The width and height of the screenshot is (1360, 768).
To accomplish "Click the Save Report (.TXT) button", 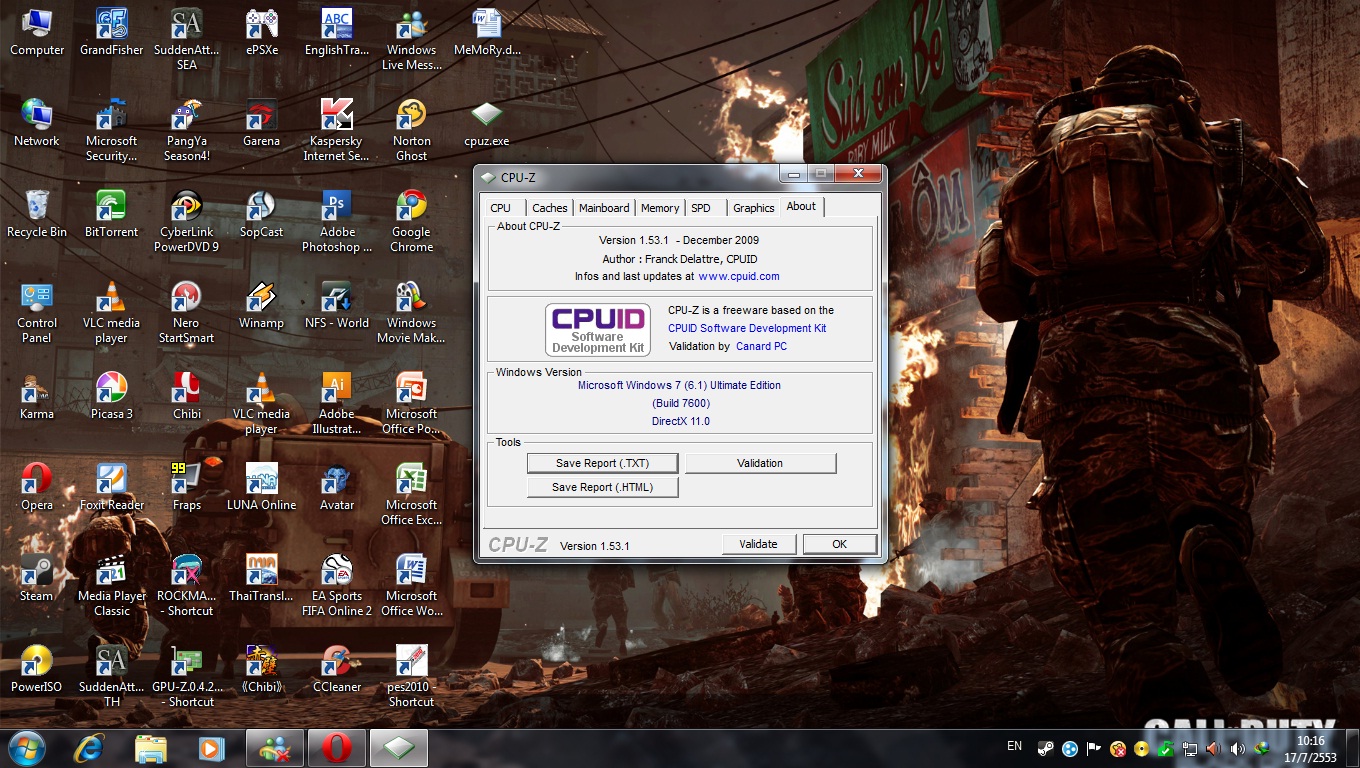I will (x=603, y=463).
